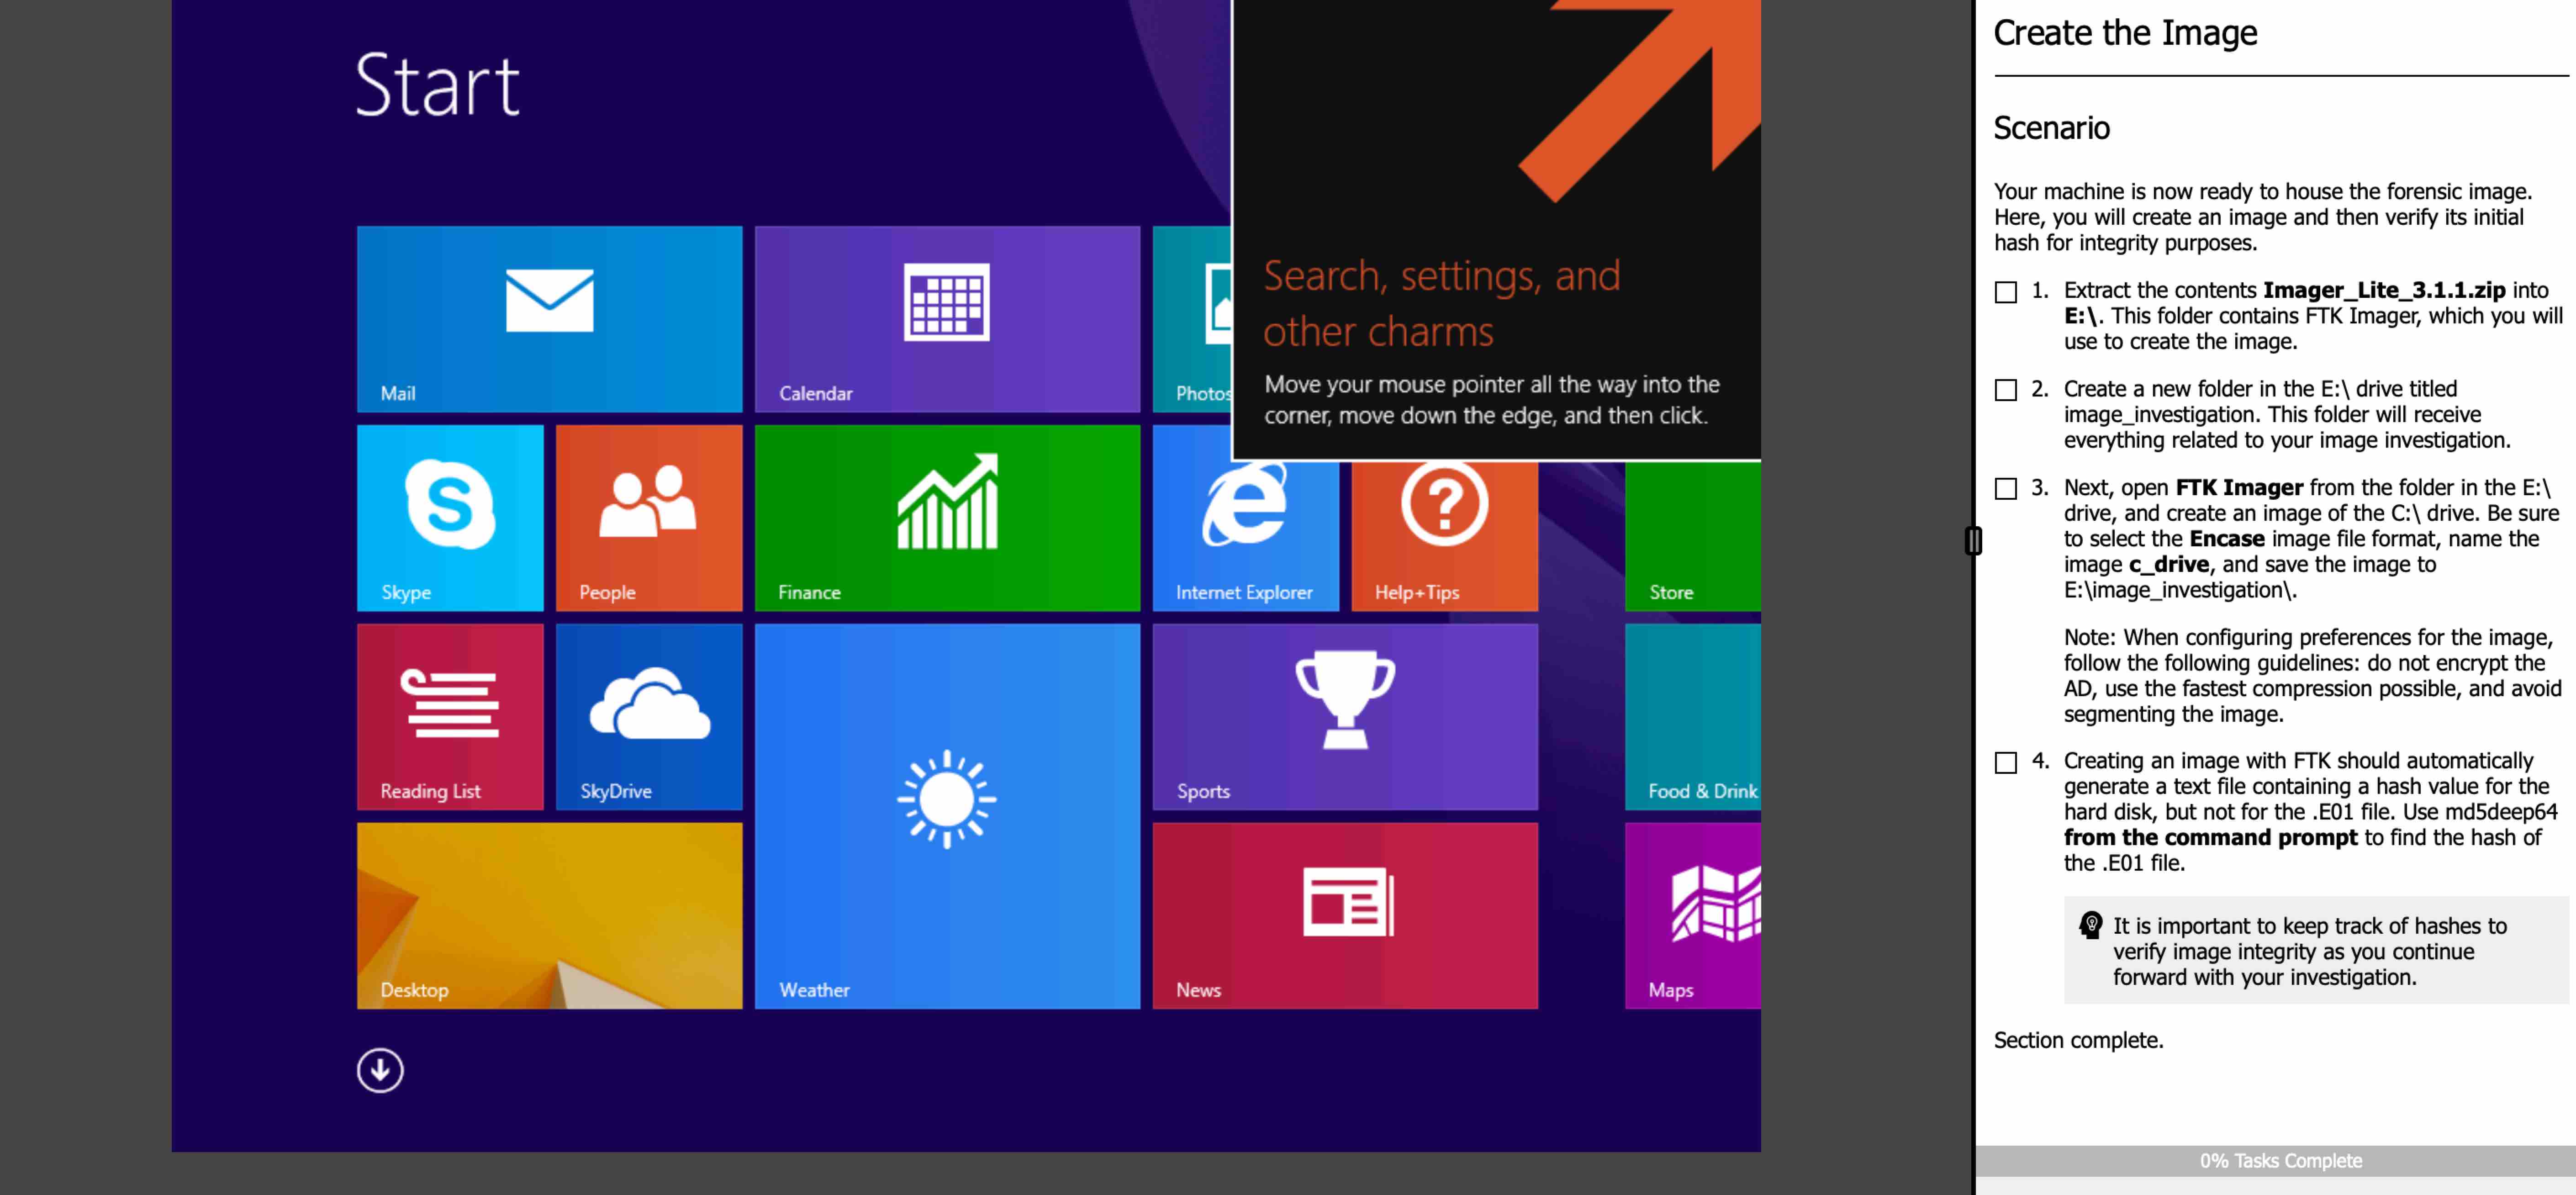Open the News tile
Image resolution: width=2576 pixels, height=1195 pixels.
pyautogui.click(x=1344, y=915)
